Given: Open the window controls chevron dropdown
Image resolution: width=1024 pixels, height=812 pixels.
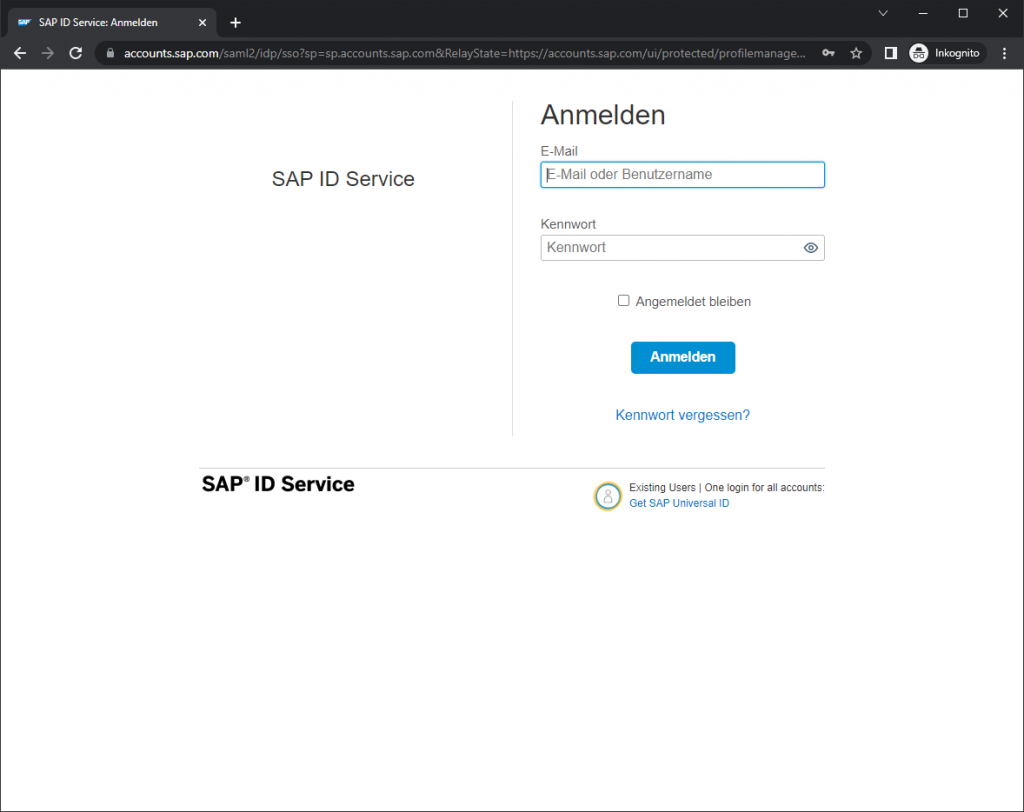Looking at the screenshot, I should click(x=884, y=13).
